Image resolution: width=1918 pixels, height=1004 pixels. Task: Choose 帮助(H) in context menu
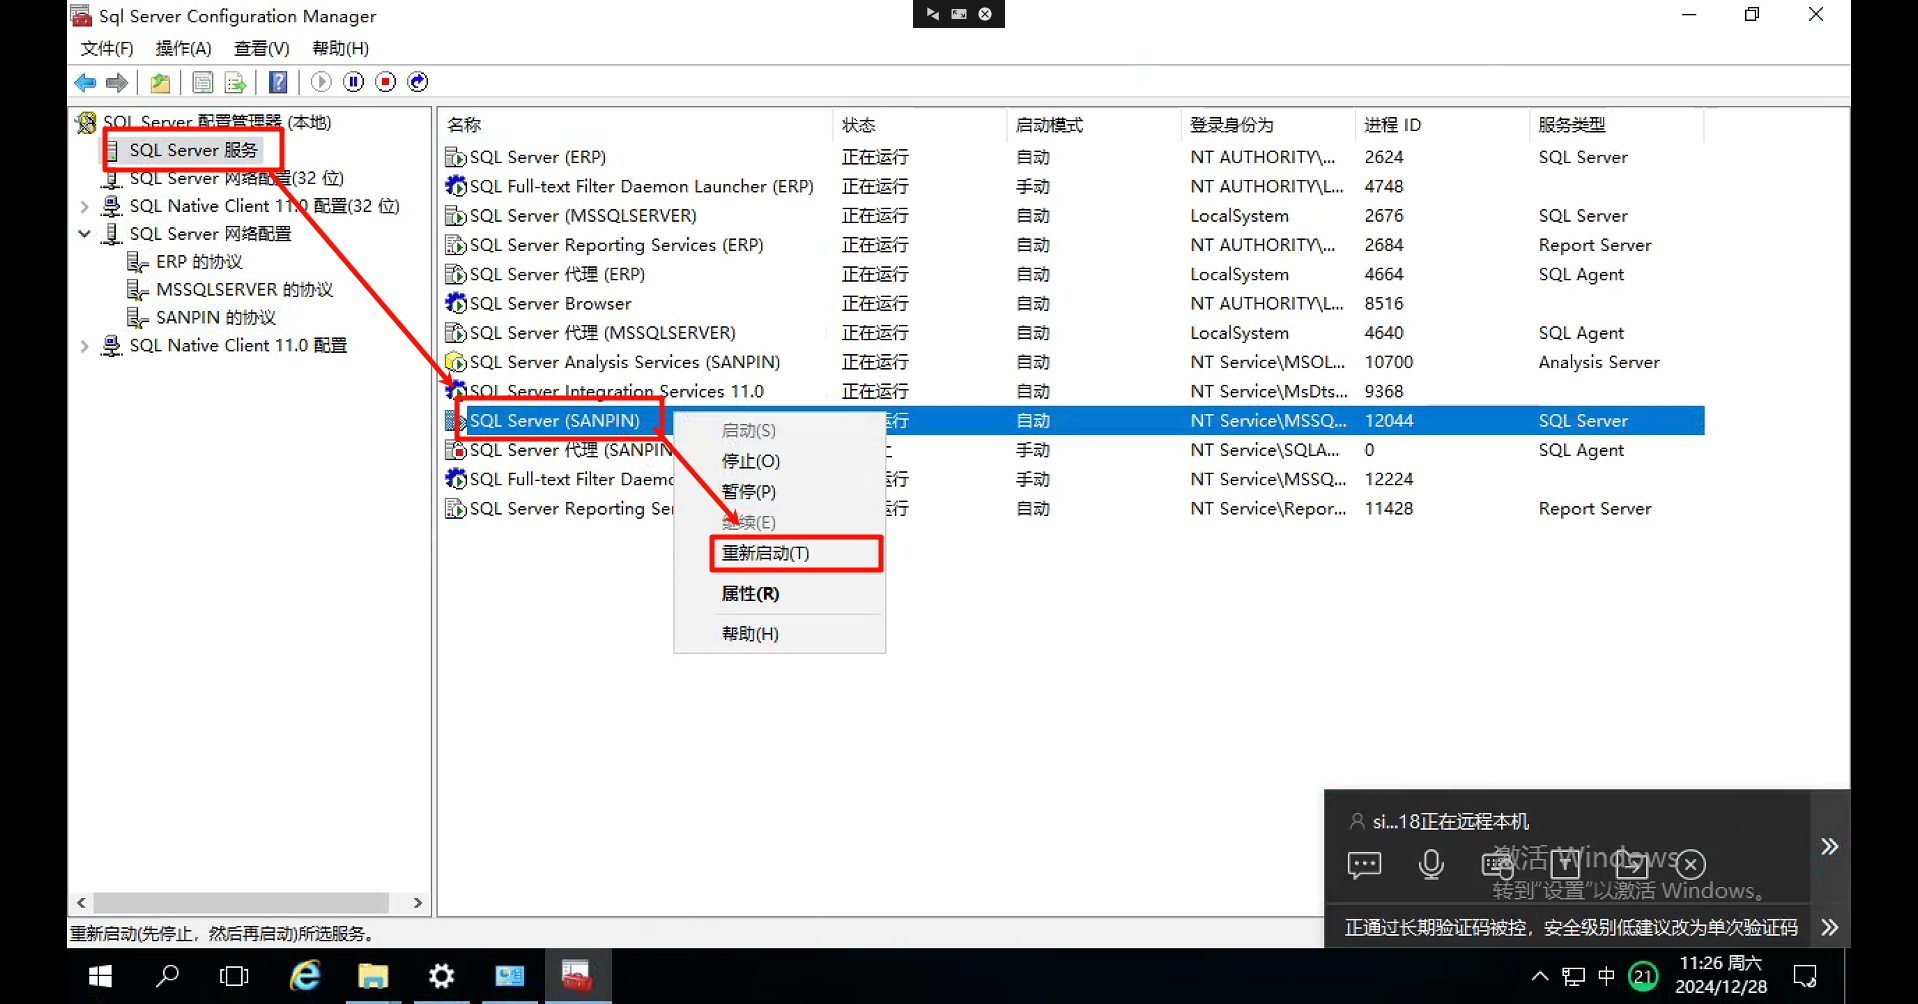(x=779, y=634)
